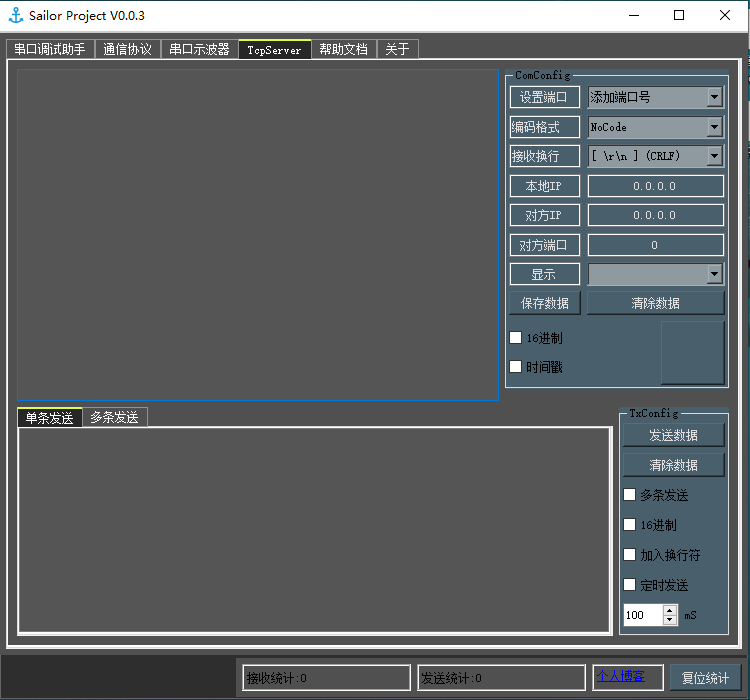This screenshot has width=750, height=700.
Task: Click the 显示 button
Action: point(545,274)
